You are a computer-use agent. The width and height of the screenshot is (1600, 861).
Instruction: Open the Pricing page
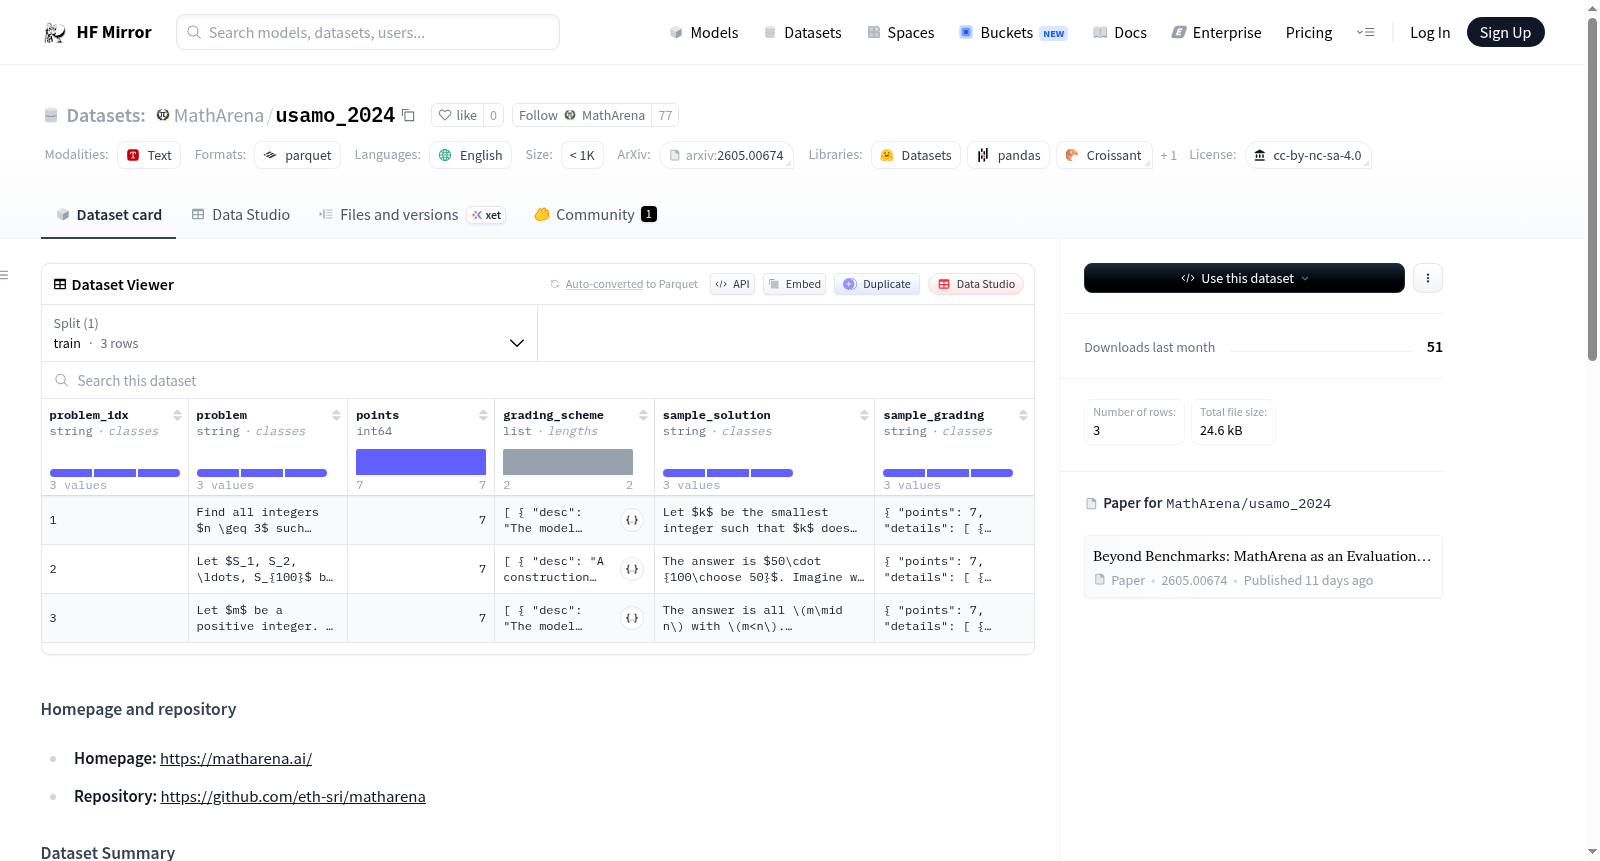(1309, 33)
